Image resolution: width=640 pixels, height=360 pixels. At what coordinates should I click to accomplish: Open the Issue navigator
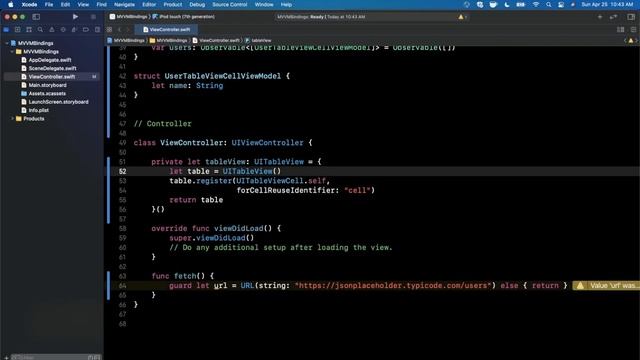point(51,30)
